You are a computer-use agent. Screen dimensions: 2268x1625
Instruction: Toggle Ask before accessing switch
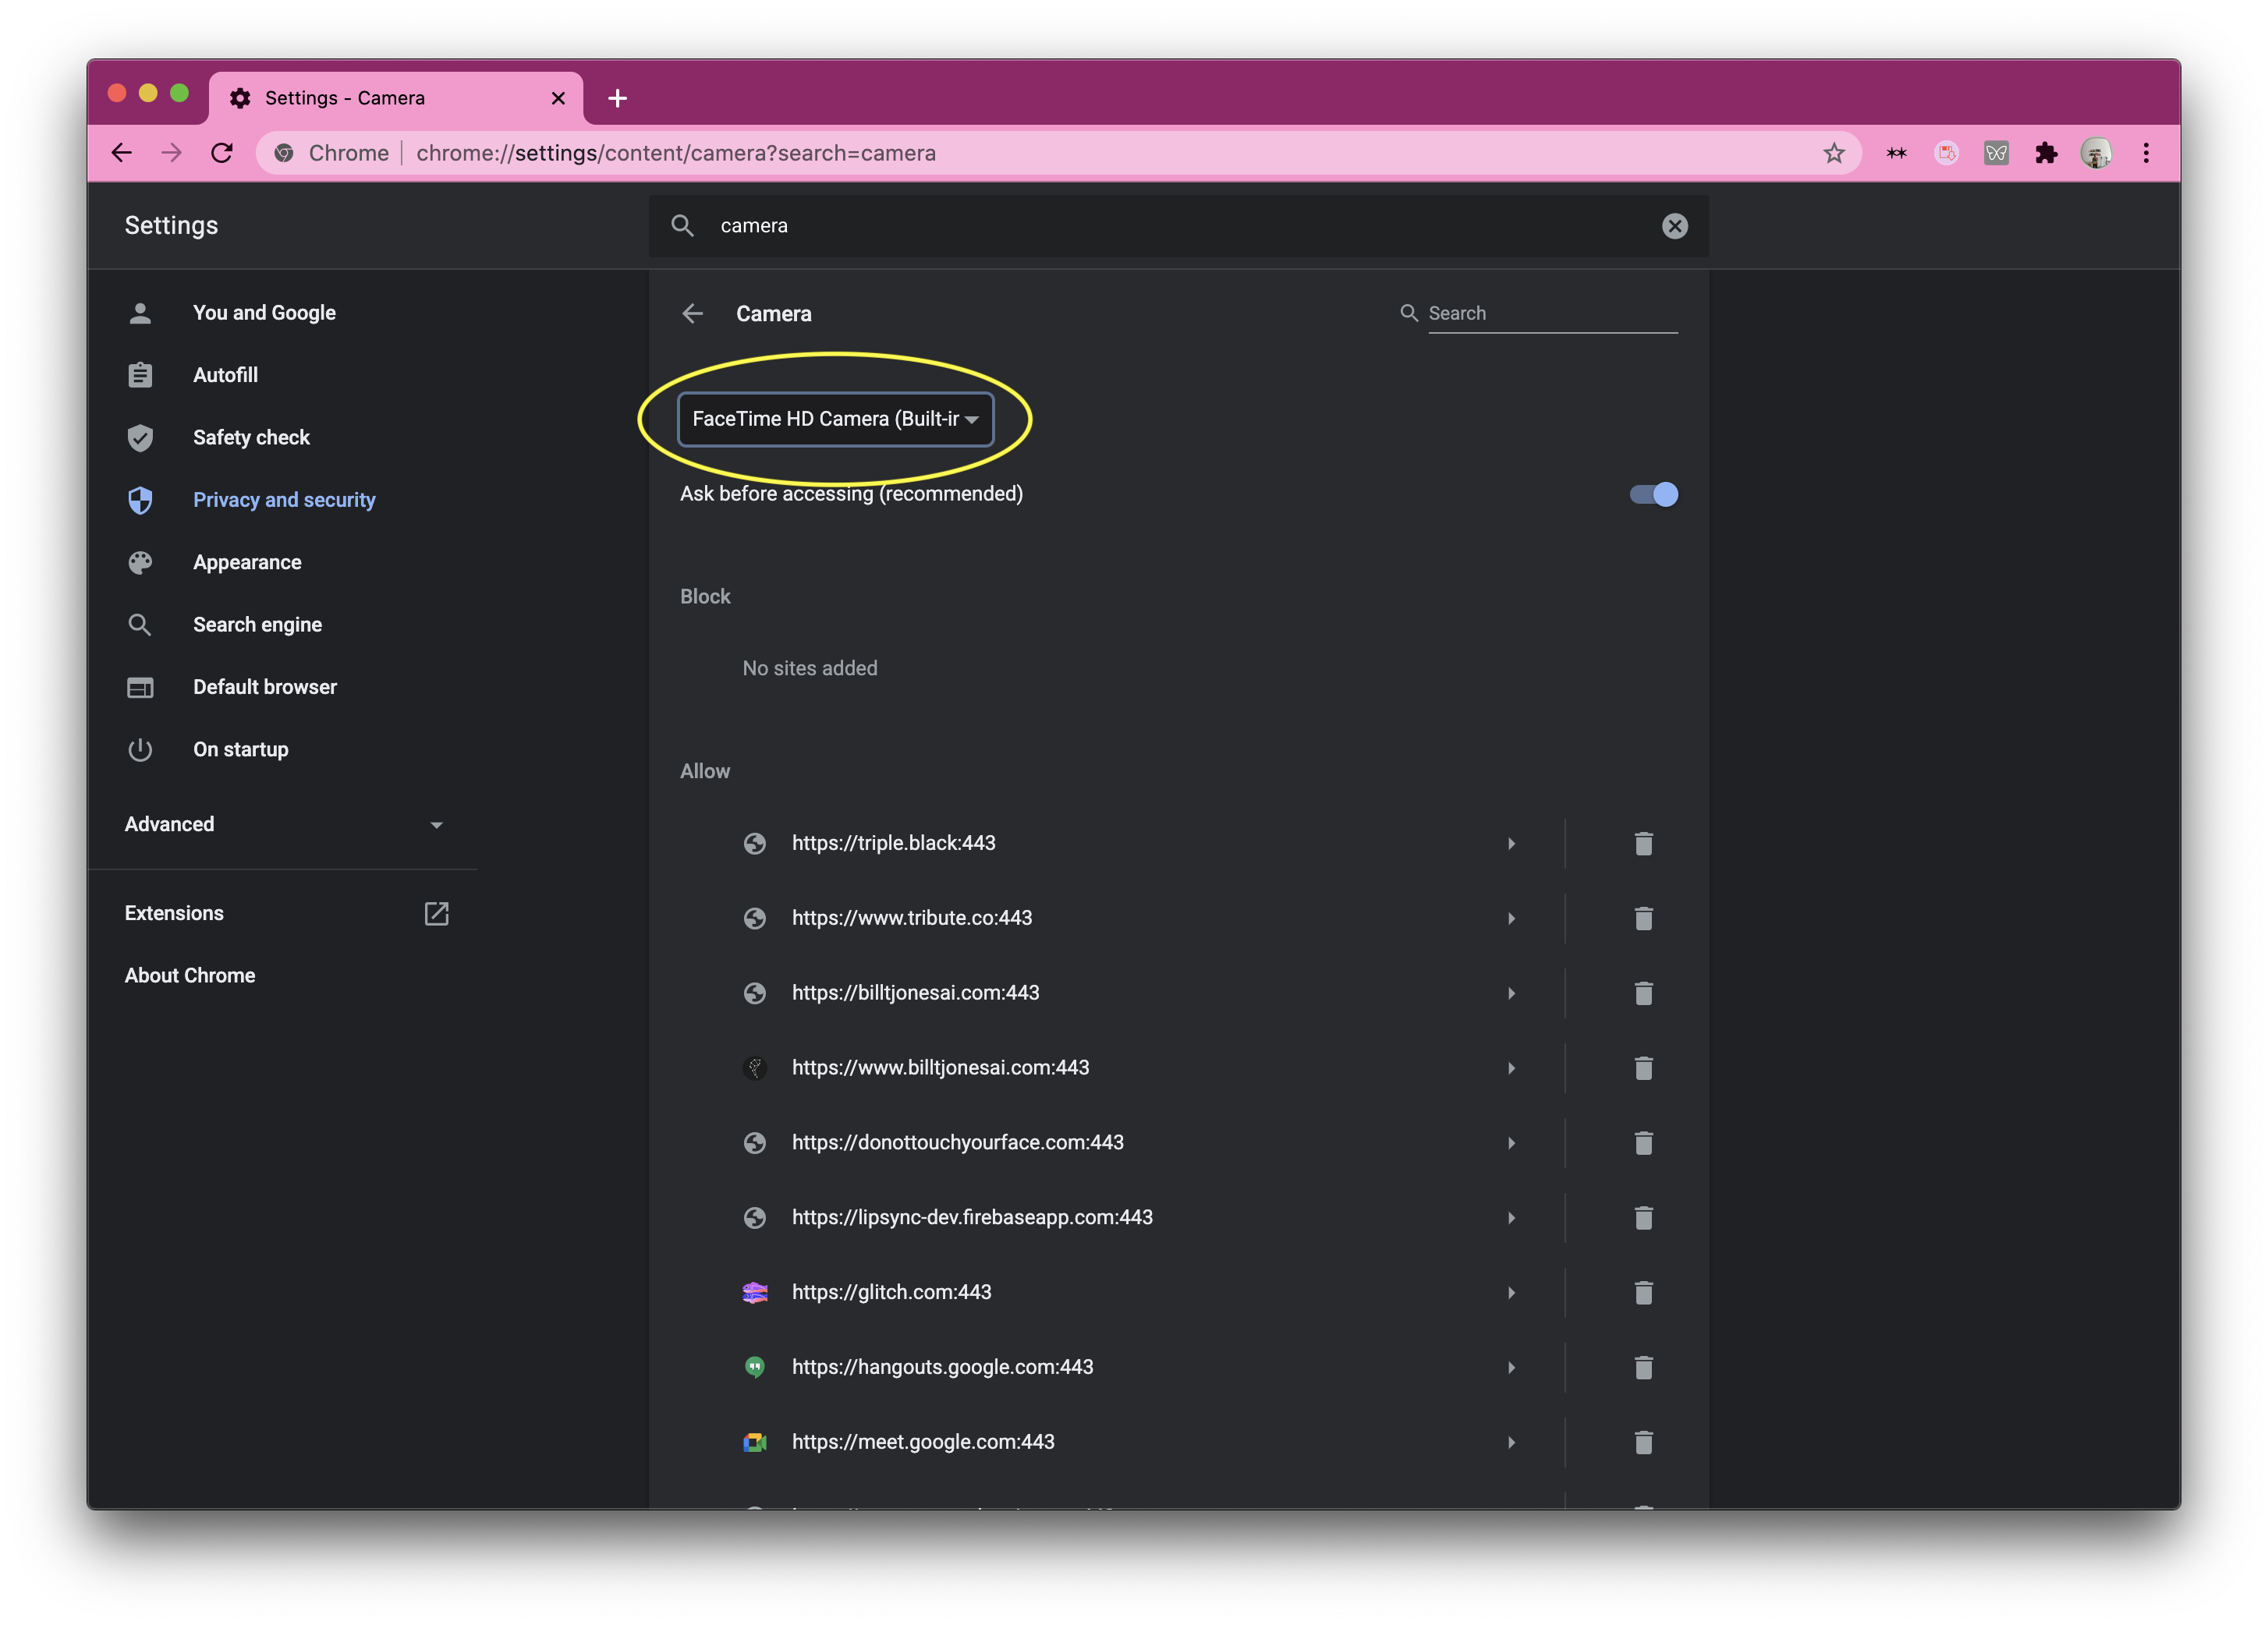click(1654, 495)
